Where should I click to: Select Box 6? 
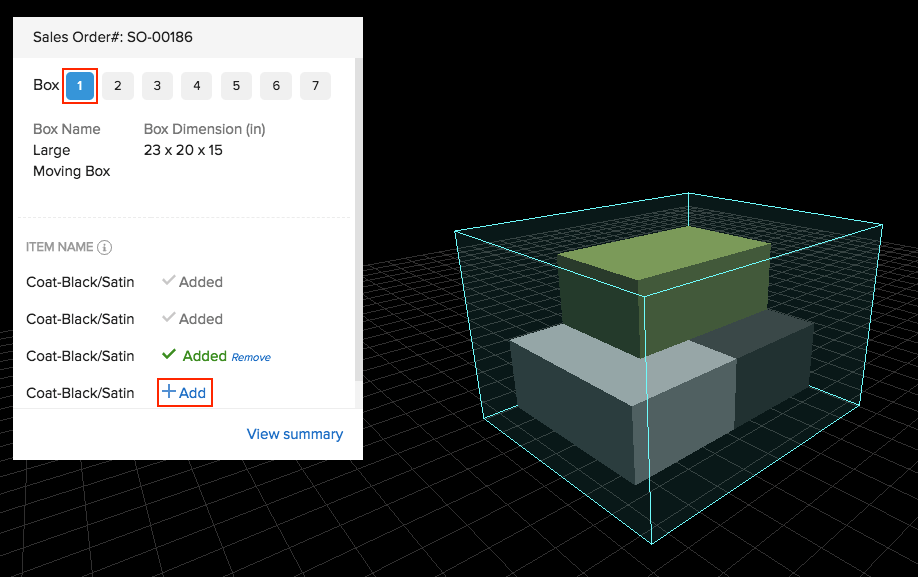point(276,86)
